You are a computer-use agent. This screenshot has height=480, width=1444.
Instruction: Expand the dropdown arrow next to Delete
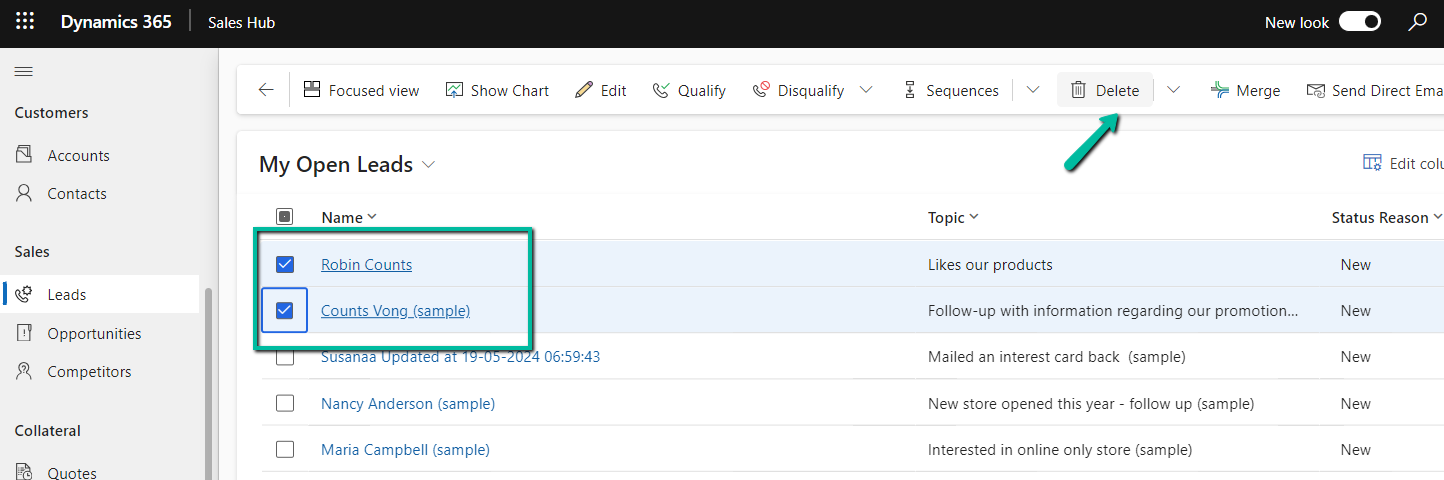tap(1174, 90)
